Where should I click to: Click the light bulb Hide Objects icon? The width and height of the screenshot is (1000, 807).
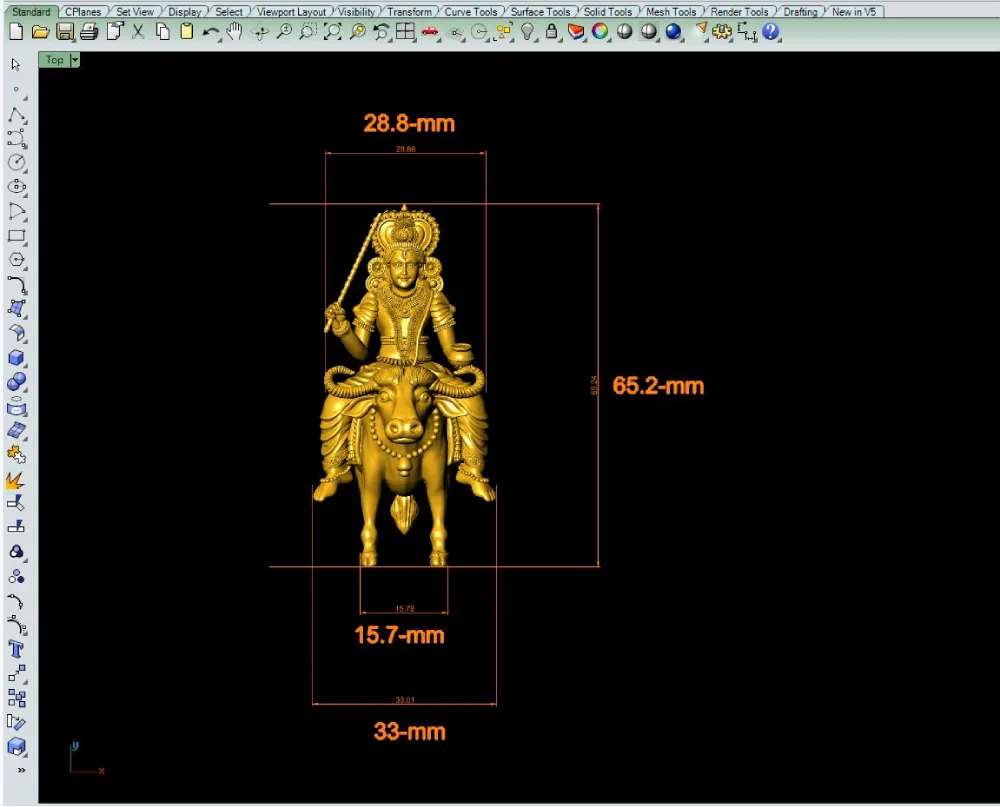coord(527,31)
